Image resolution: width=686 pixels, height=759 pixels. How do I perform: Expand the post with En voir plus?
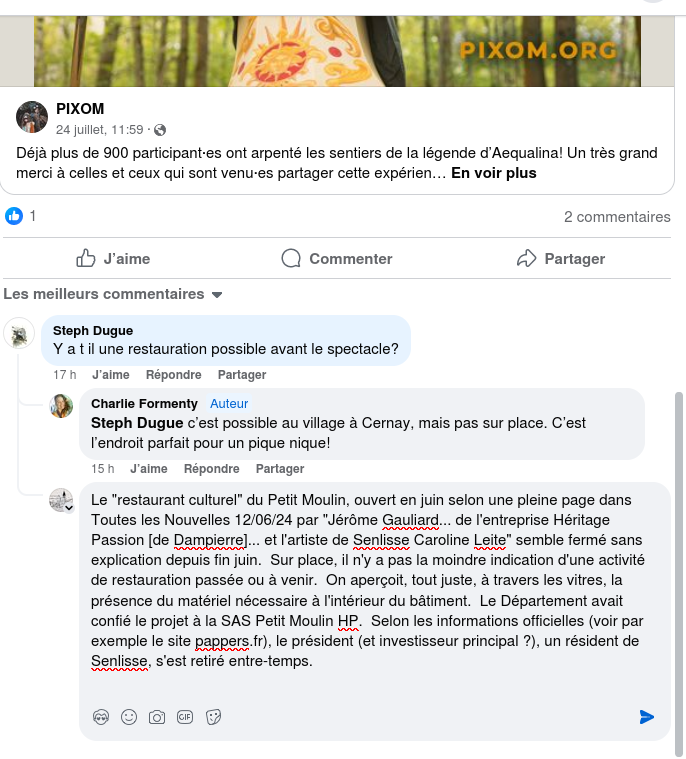click(x=494, y=173)
